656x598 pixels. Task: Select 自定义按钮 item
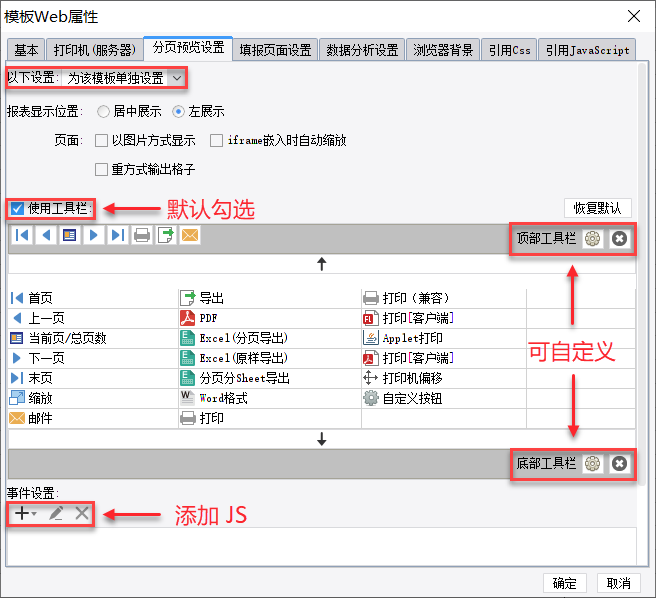(x=444, y=398)
